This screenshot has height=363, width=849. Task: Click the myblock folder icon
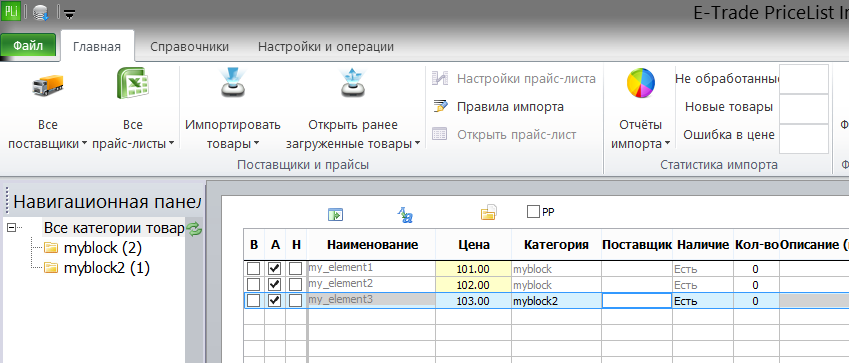tap(51, 248)
